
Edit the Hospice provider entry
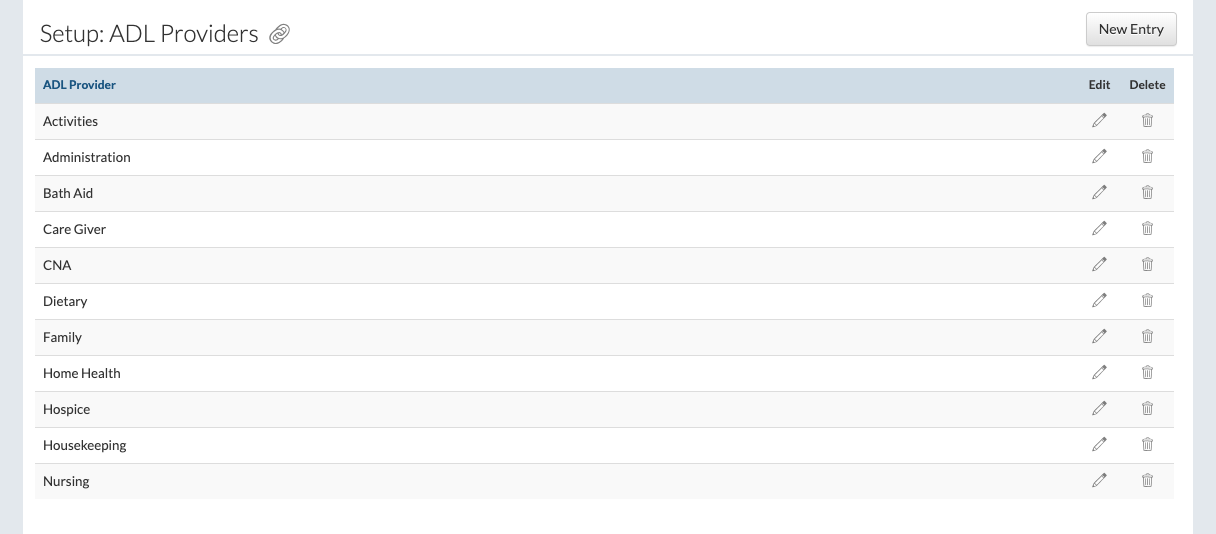(x=1100, y=409)
